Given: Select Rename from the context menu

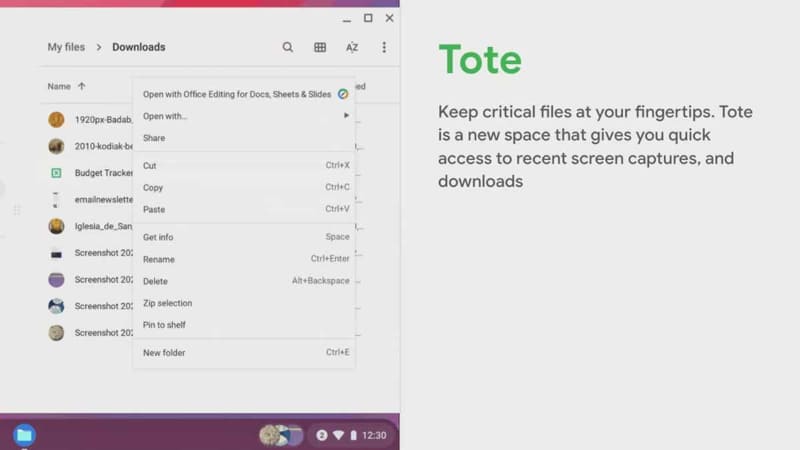Looking at the screenshot, I should pyautogui.click(x=244, y=259).
